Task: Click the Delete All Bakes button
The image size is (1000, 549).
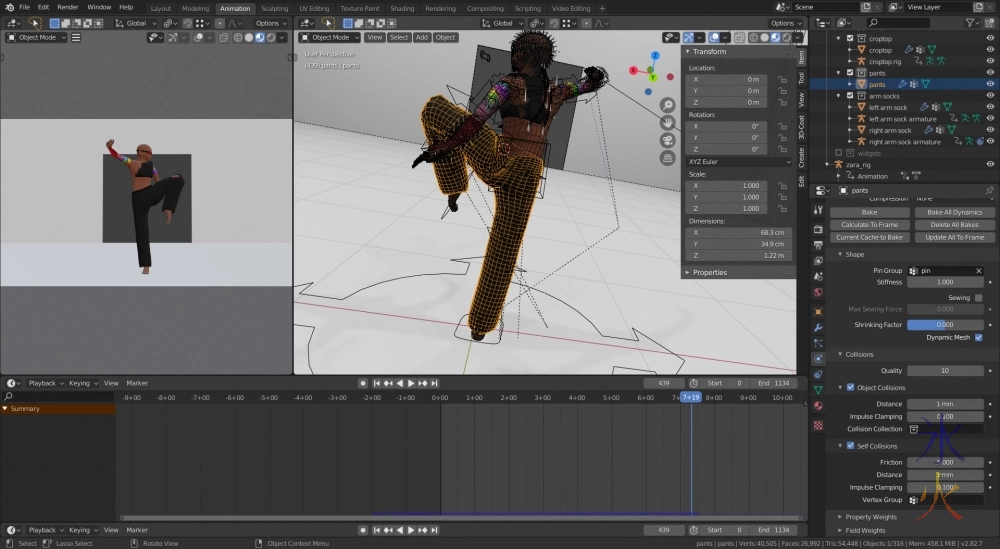Action: tap(953, 225)
